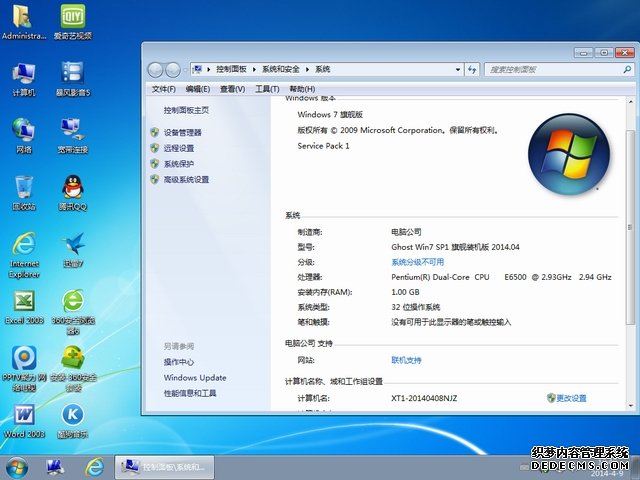Open the Administrator folder desktop icon
Image resolution: width=640 pixels, height=480 pixels.
pos(23,22)
